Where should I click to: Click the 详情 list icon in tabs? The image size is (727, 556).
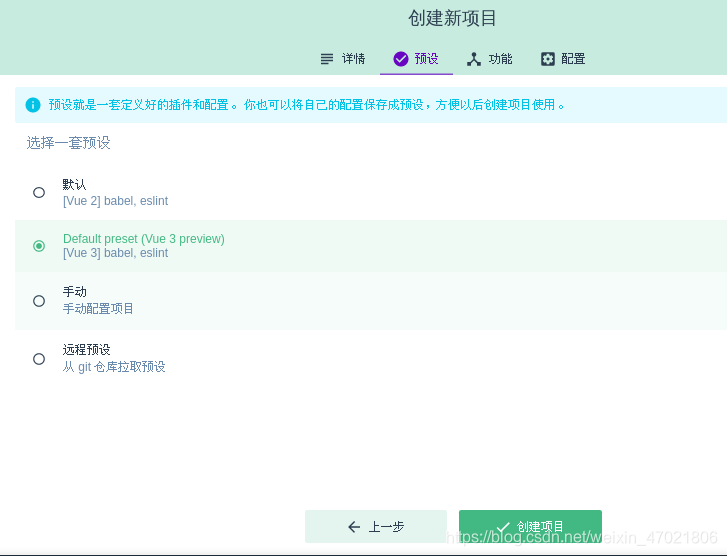(326, 59)
